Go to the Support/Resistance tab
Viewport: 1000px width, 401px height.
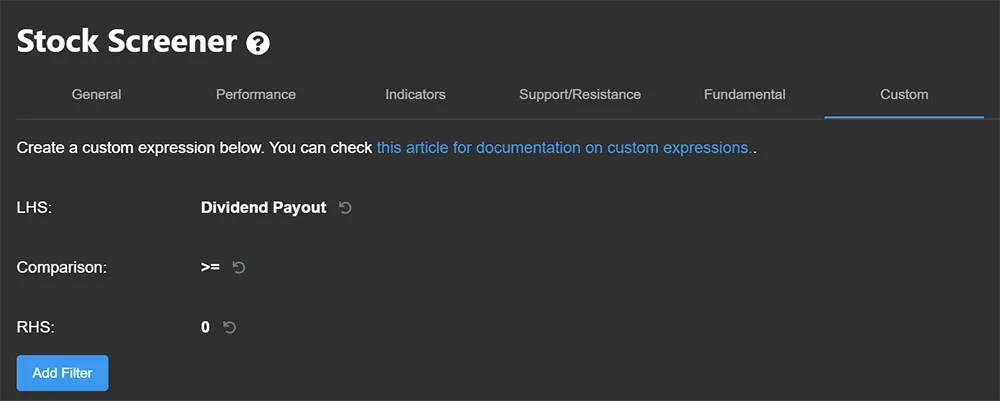click(580, 95)
